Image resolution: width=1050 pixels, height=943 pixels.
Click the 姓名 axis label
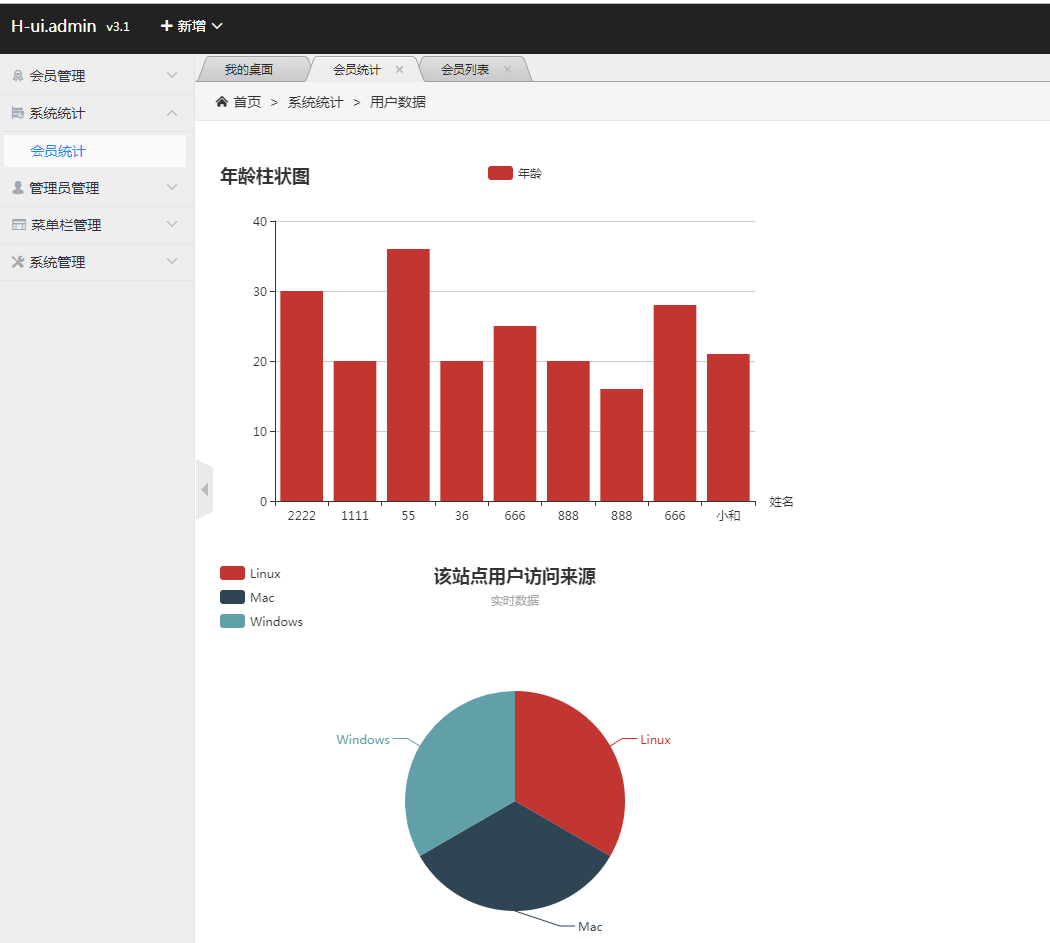pos(781,502)
